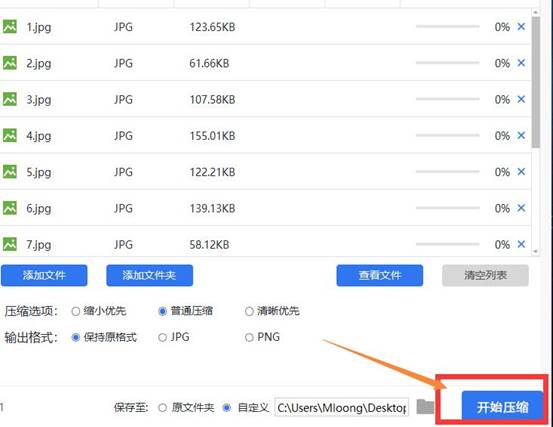The height and width of the screenshot is (427, 553).
Task: Click the image icon beside 2.jpg
Action: (10, 63)
